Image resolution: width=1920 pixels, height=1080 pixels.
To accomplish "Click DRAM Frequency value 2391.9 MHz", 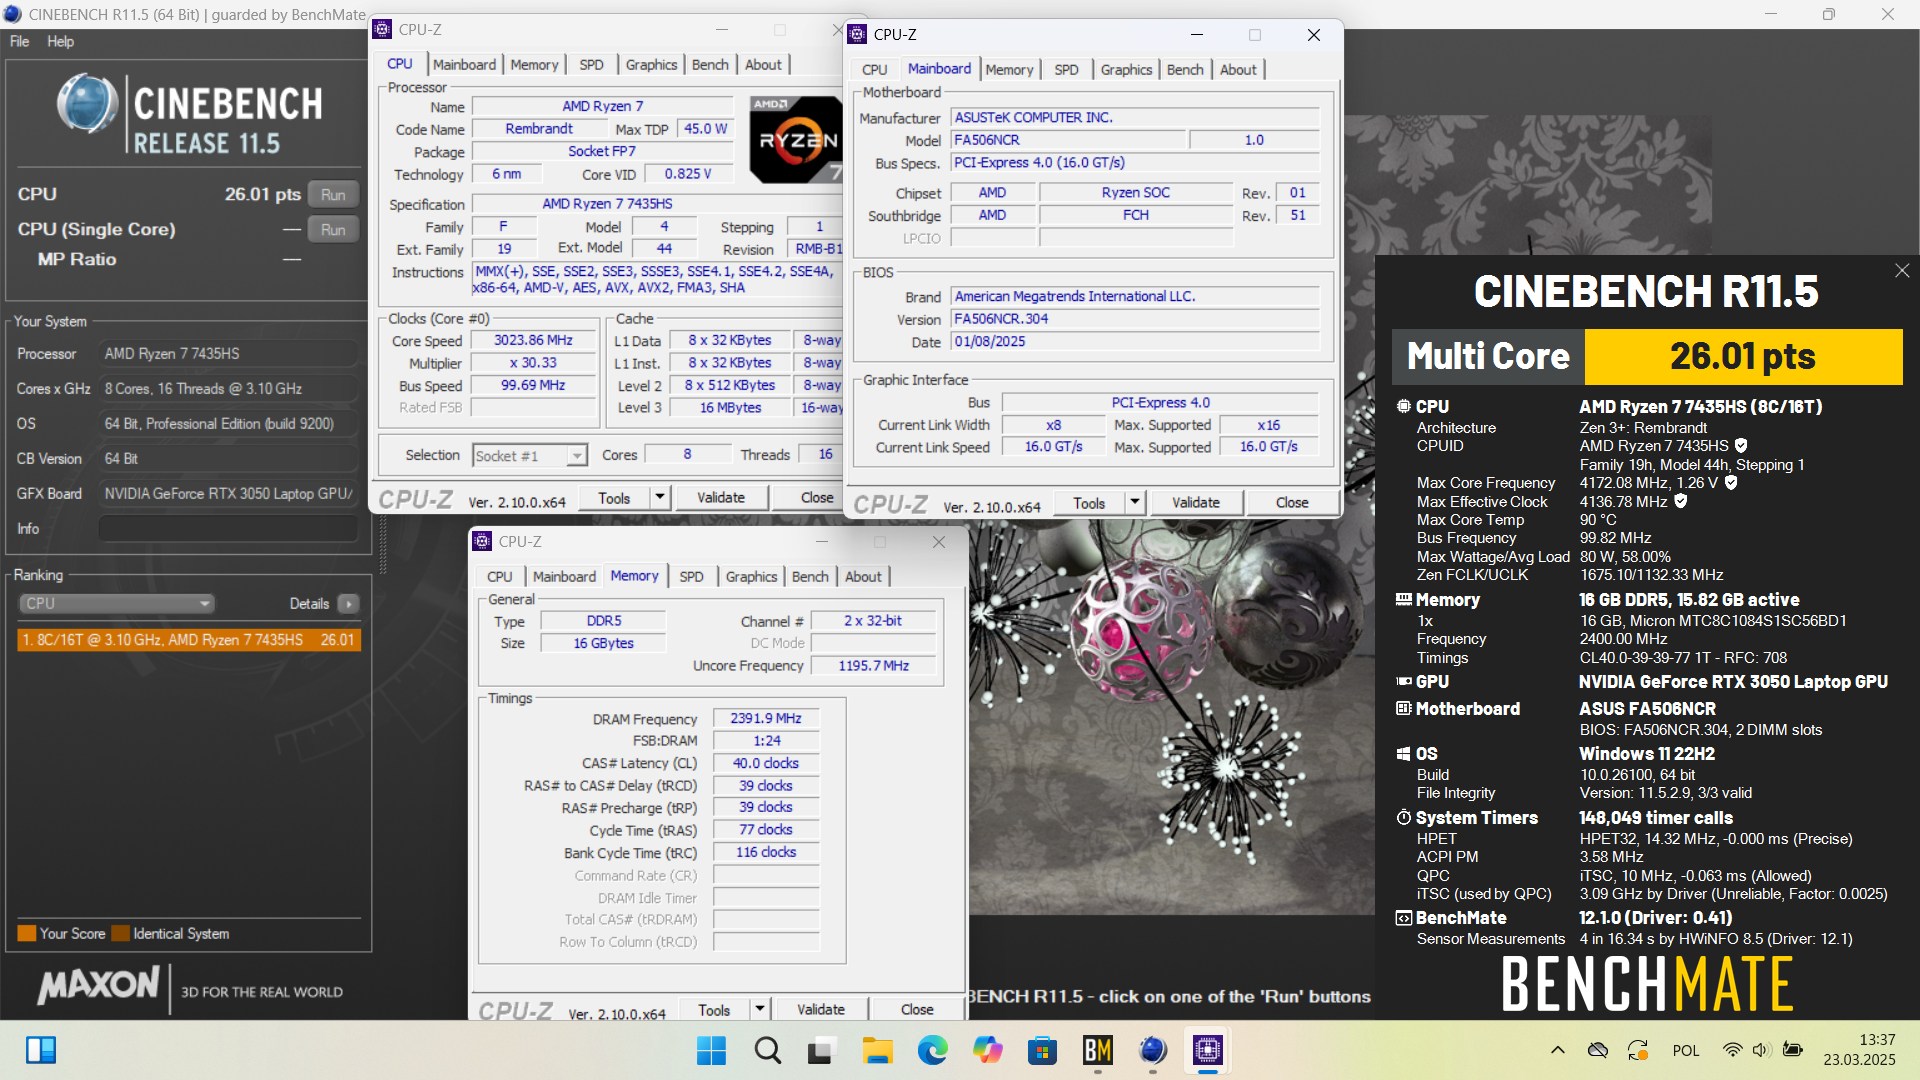I will pyautogui.click(x=766, y=718).
